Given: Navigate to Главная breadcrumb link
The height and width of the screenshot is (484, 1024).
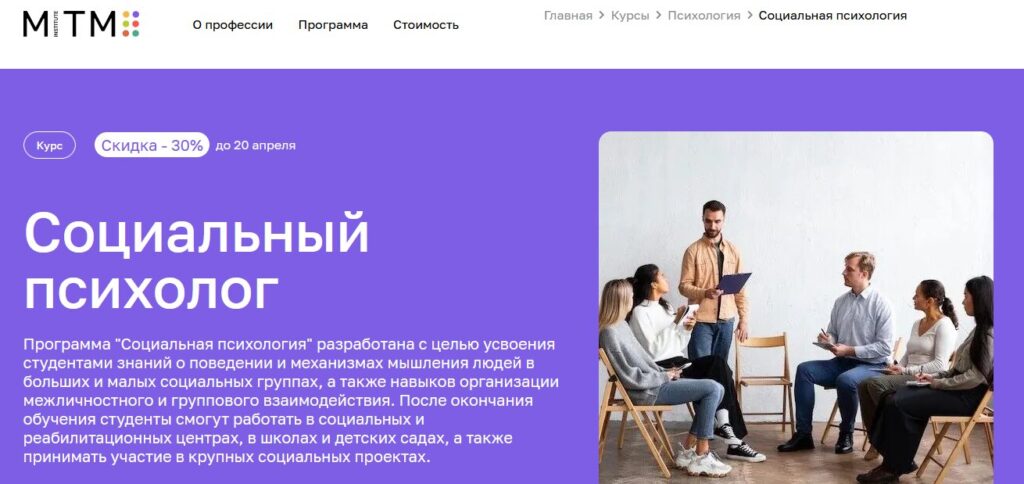Looking at the screenshot, I should coord(568,16).
